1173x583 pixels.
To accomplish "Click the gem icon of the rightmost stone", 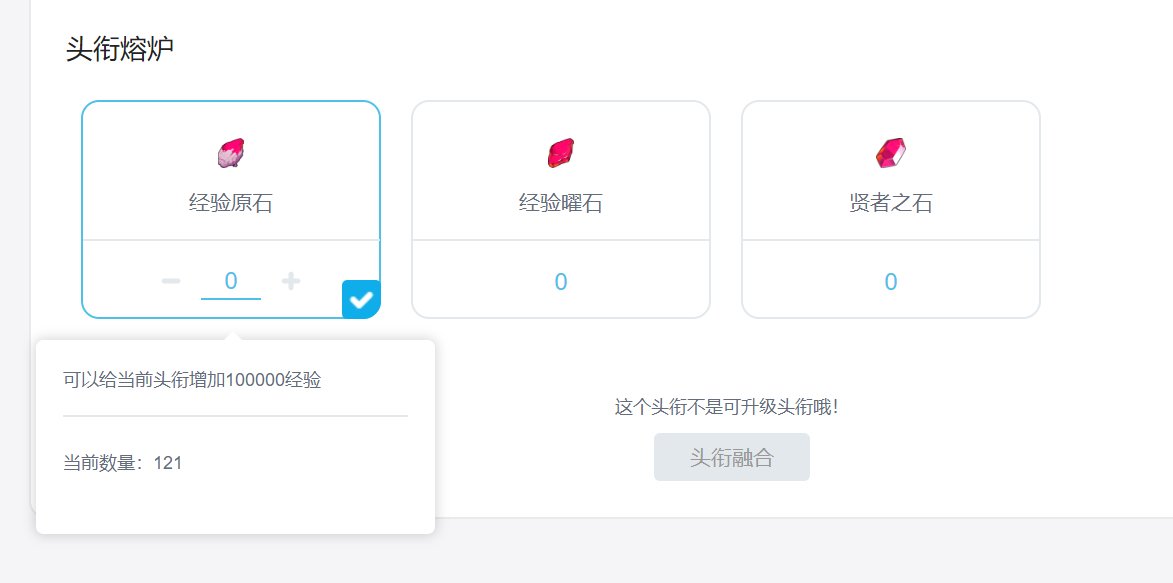I will coord(890,151).
